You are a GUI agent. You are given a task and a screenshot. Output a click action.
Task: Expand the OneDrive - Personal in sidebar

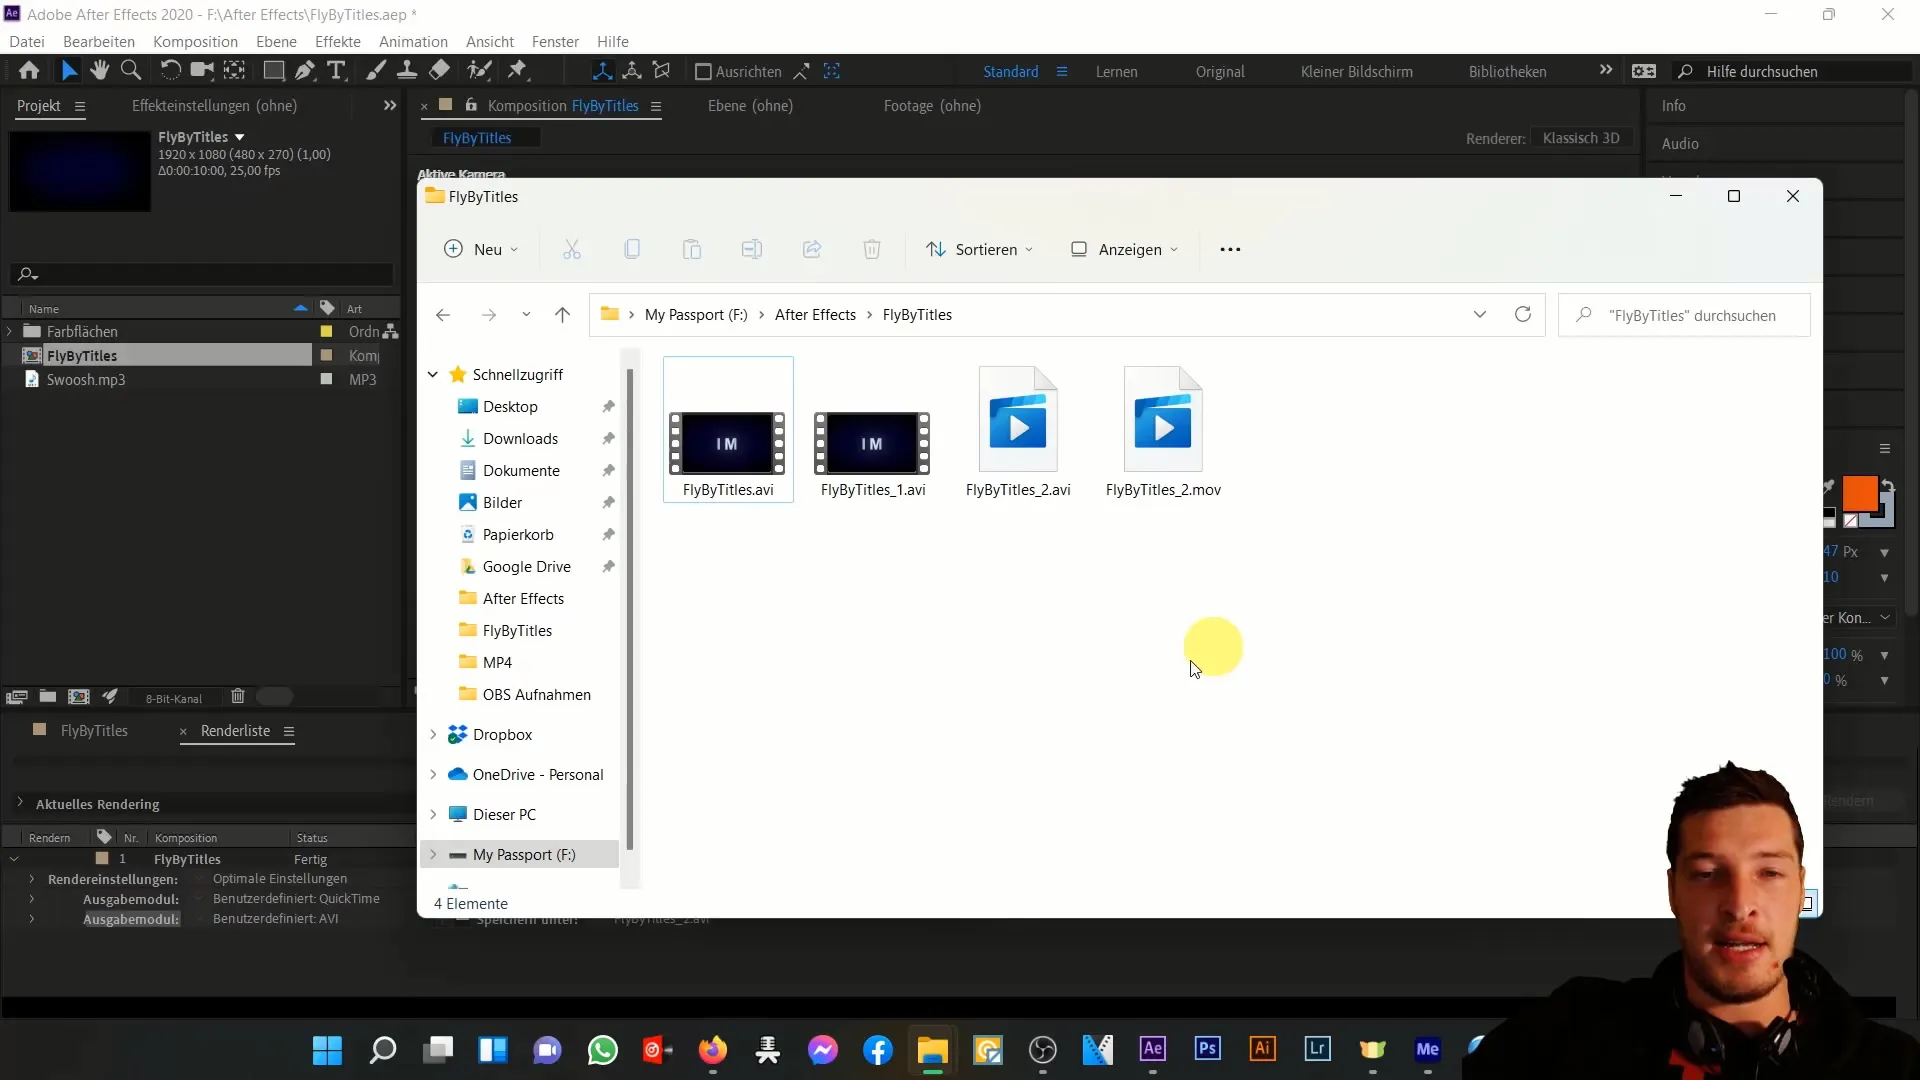click(x=433, y=774)
